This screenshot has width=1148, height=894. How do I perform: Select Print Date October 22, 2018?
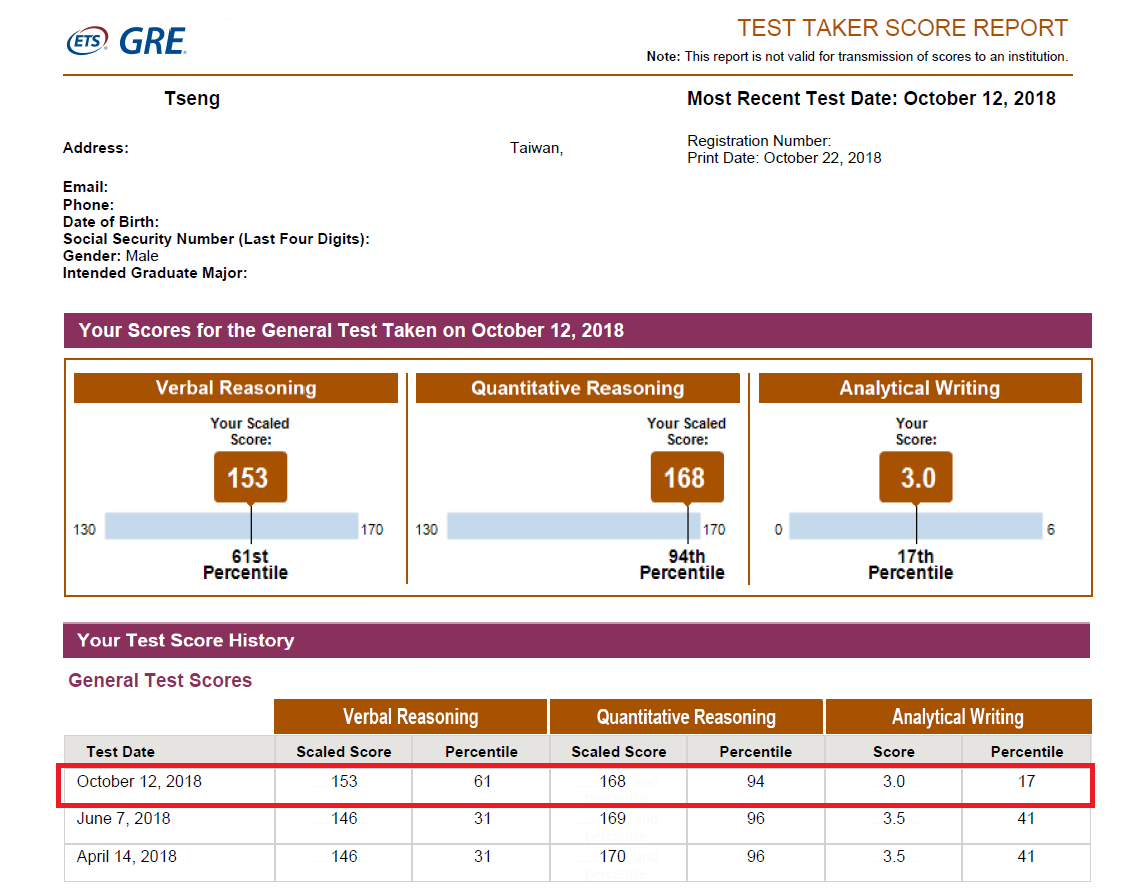coord(784,158)
